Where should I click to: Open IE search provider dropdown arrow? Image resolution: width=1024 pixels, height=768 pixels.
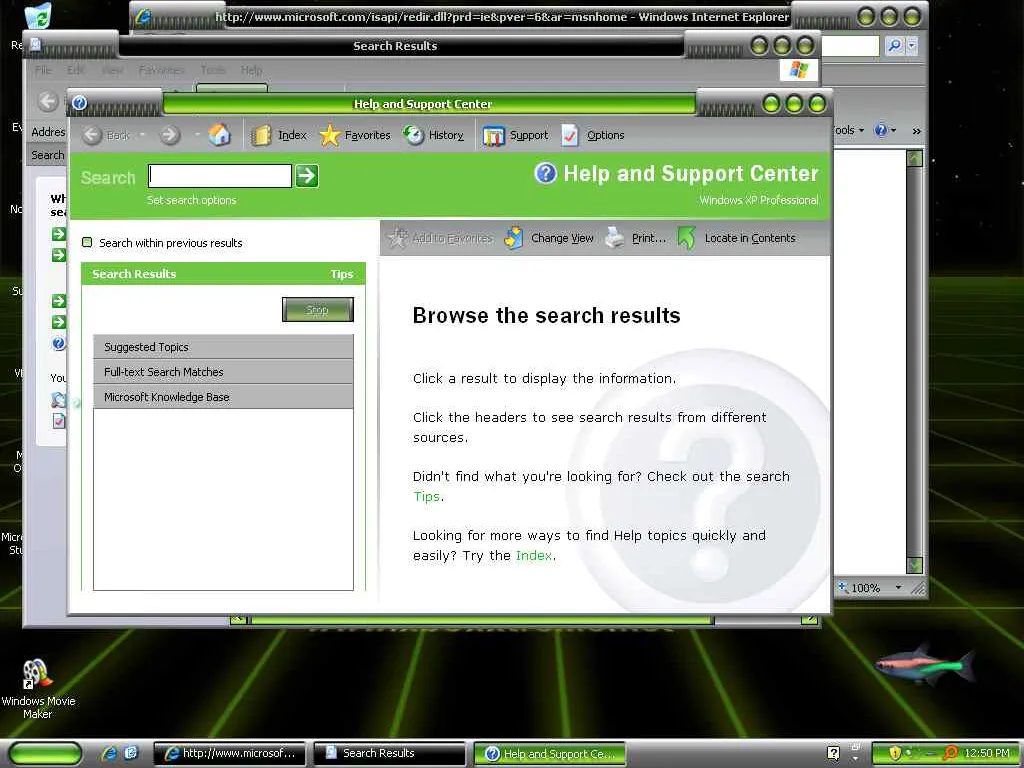[912, 46]
